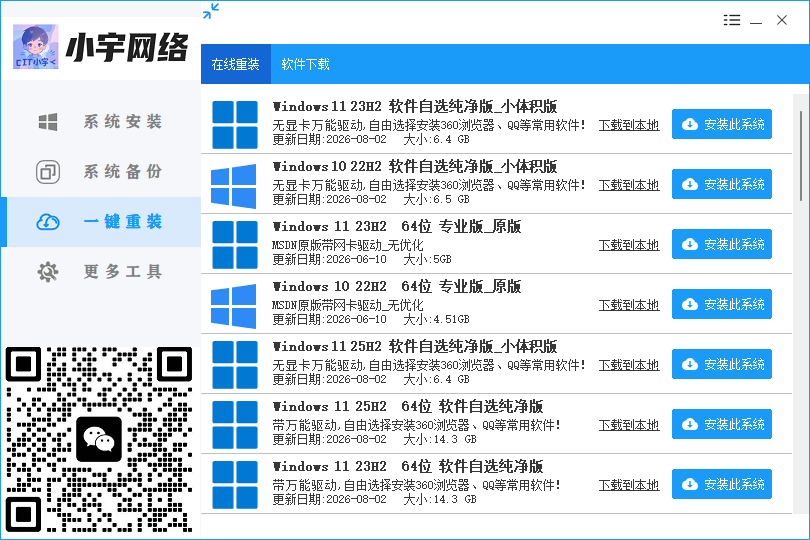Click Windows 10 22H2 小体积版 logo icon
This screenshot has height=540, width=810.
(x=233, y=186)
